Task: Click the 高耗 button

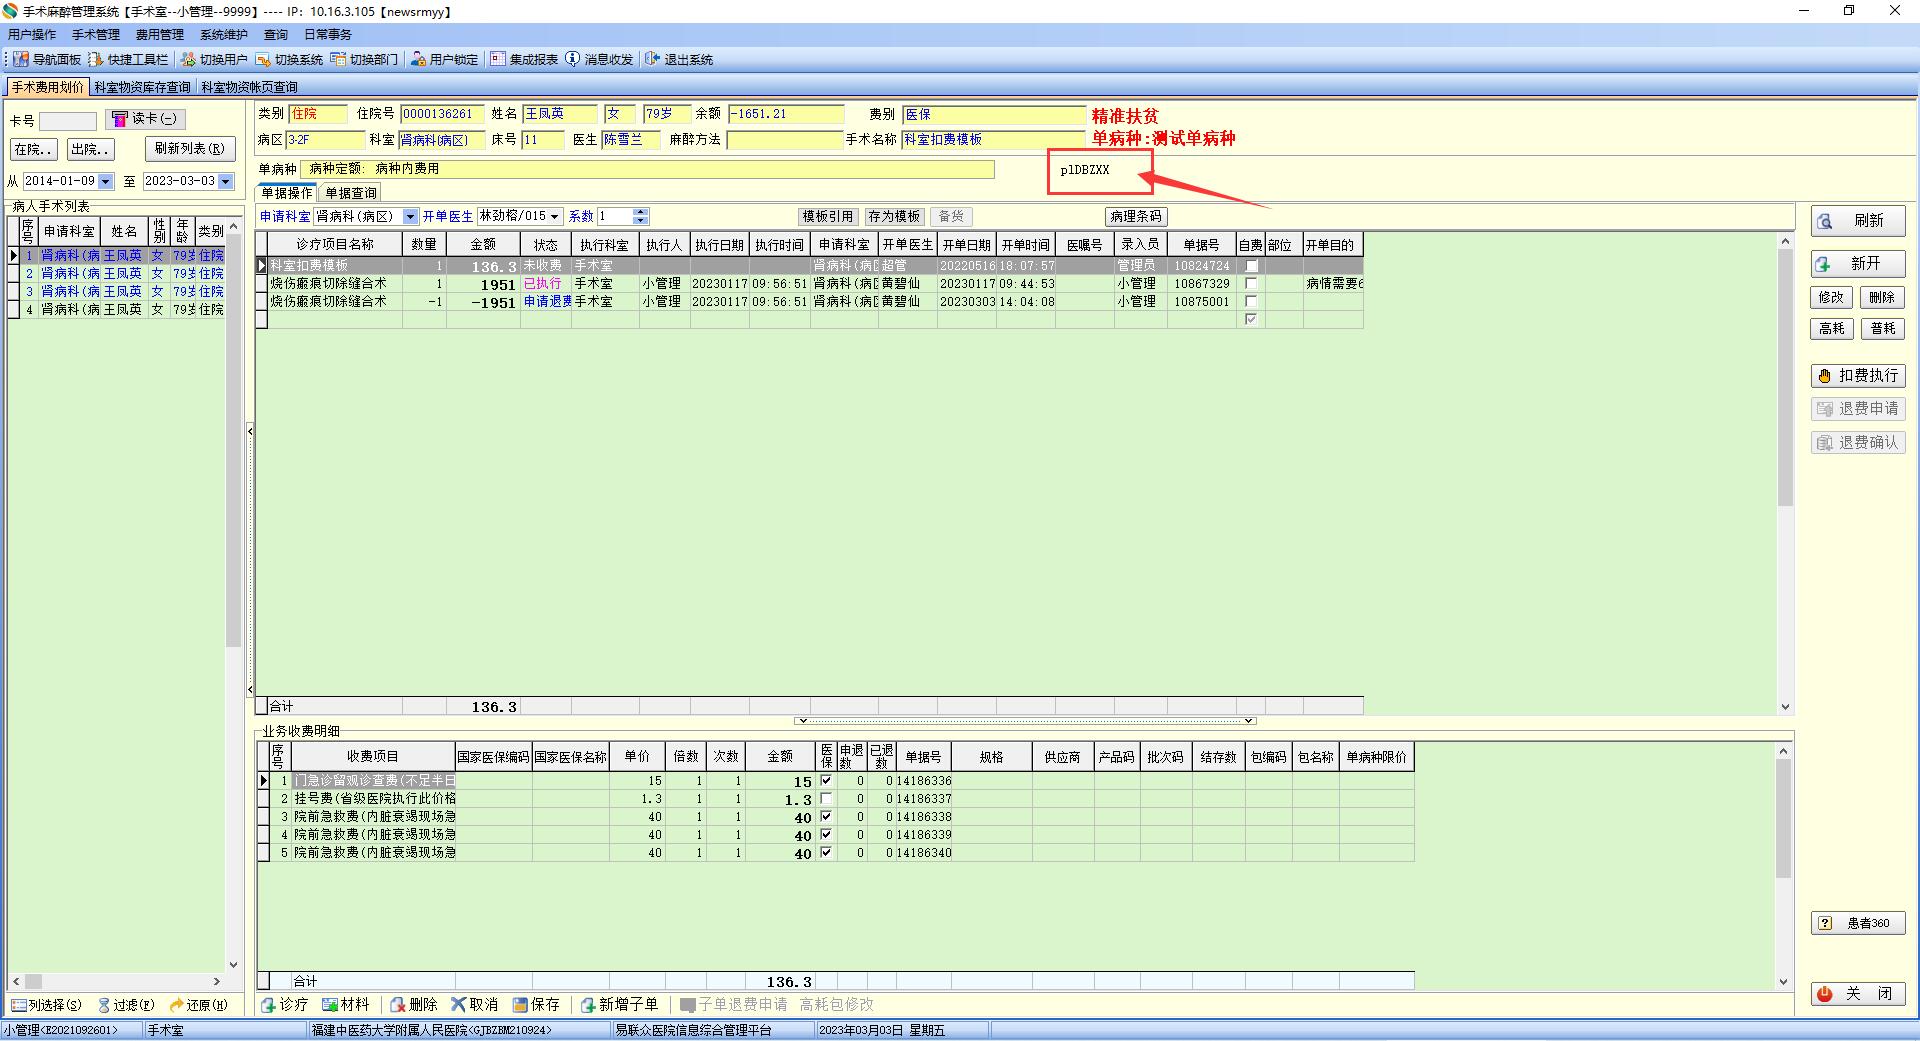Action: point(1832,329)
